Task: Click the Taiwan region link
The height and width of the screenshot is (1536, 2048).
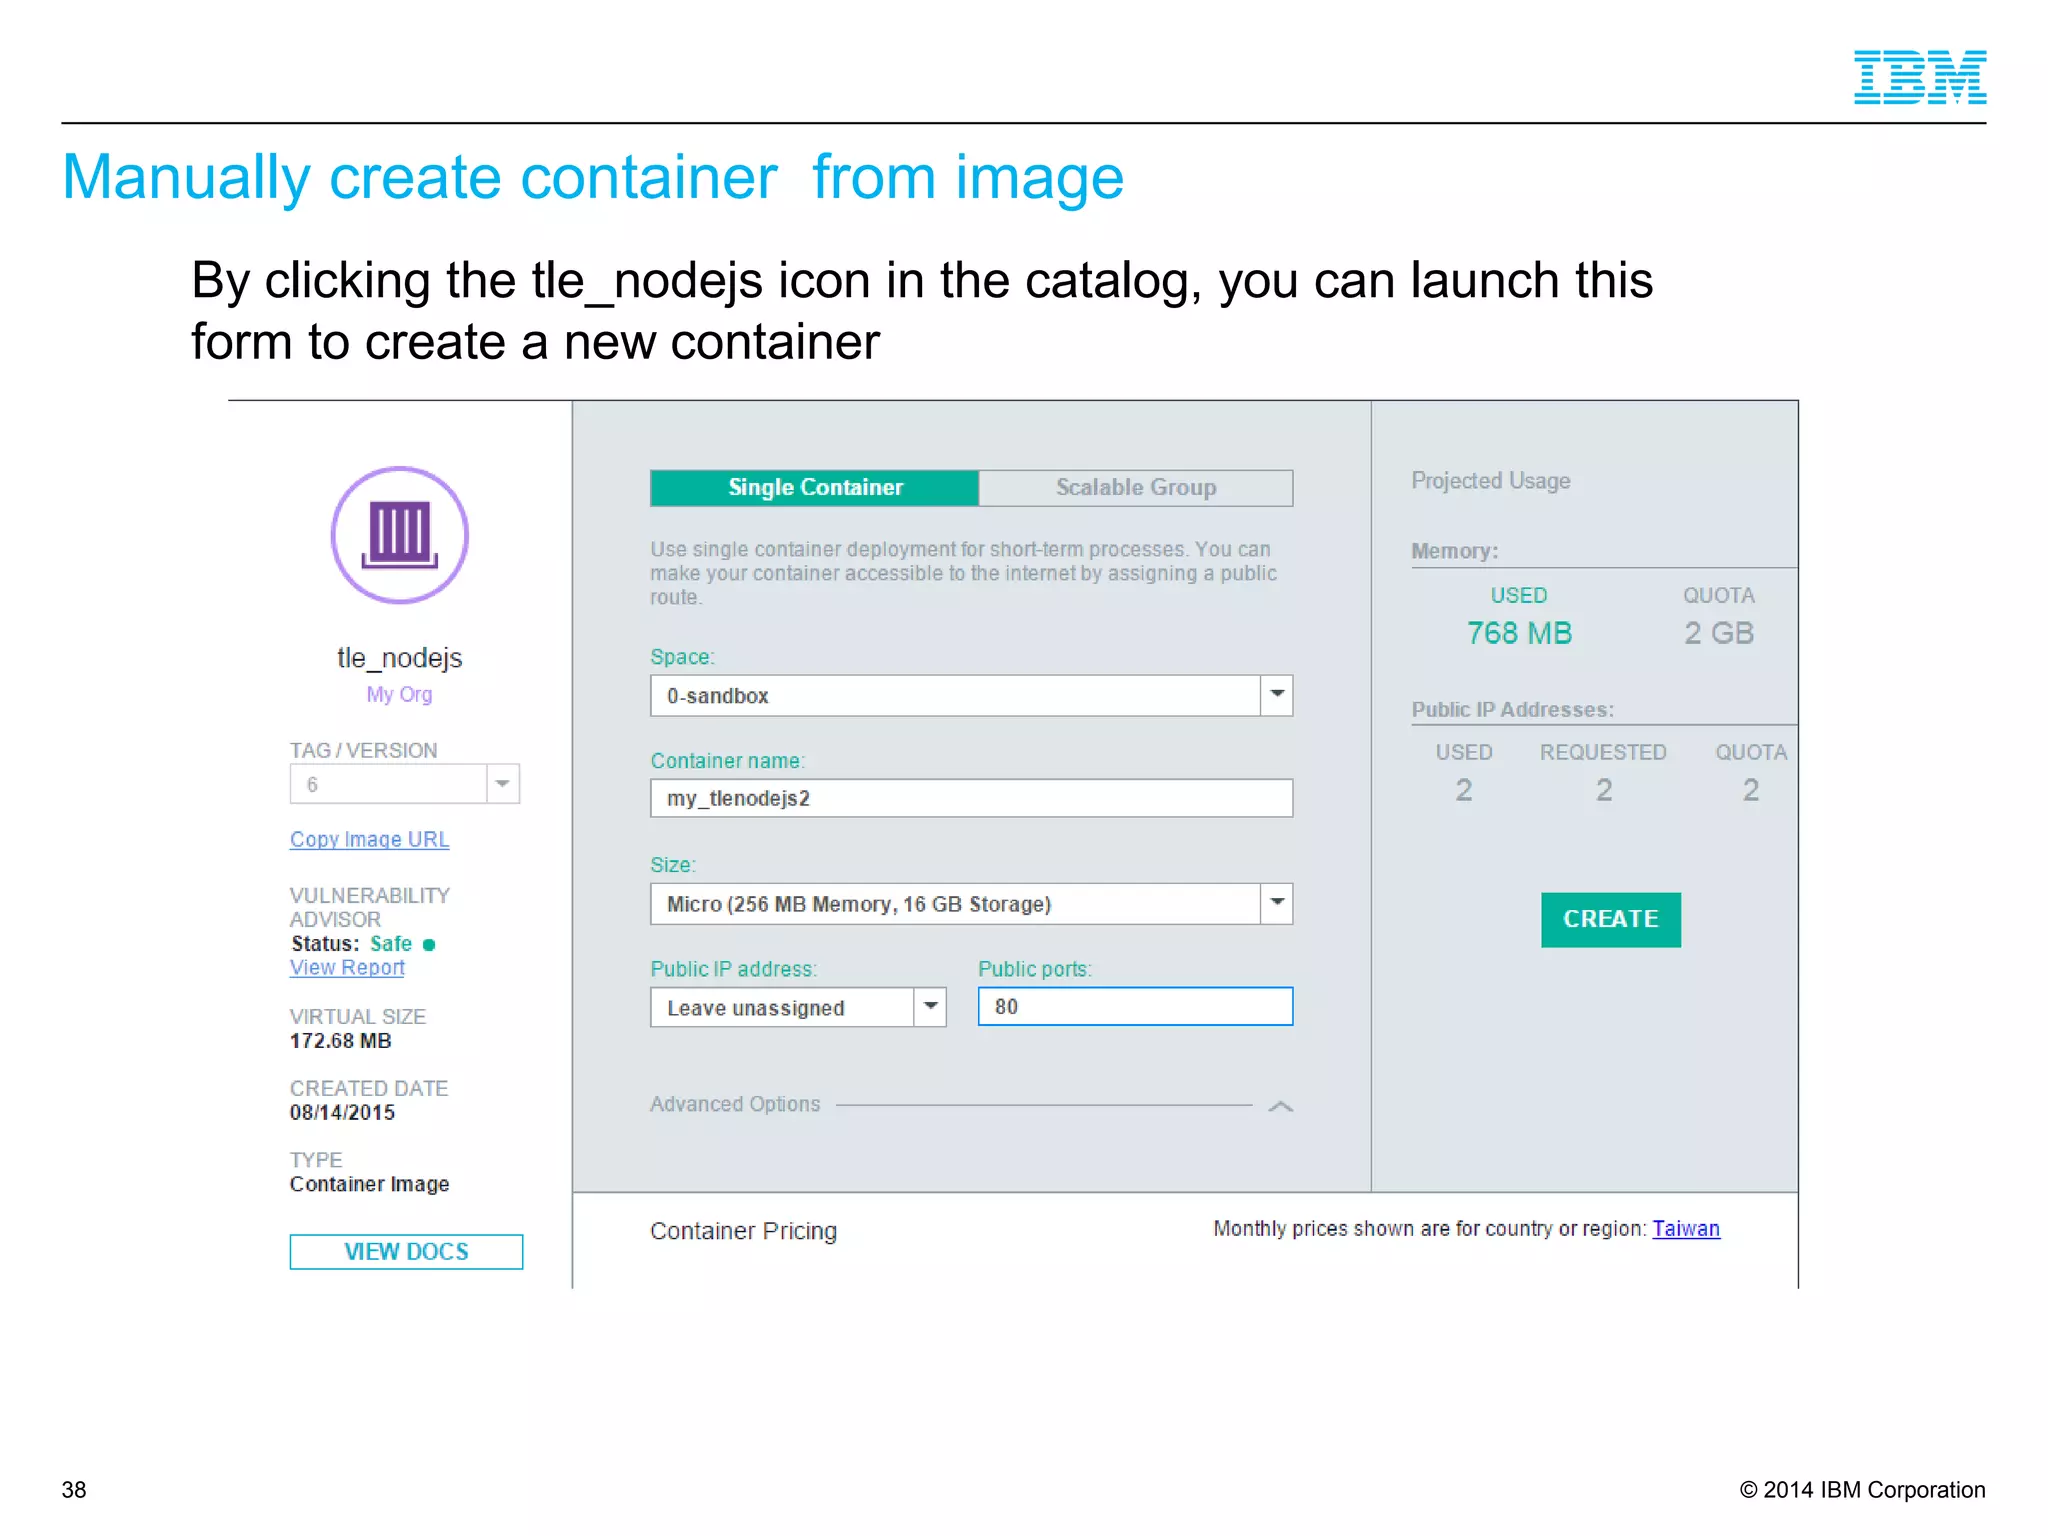Action: coord(1685,1228)
